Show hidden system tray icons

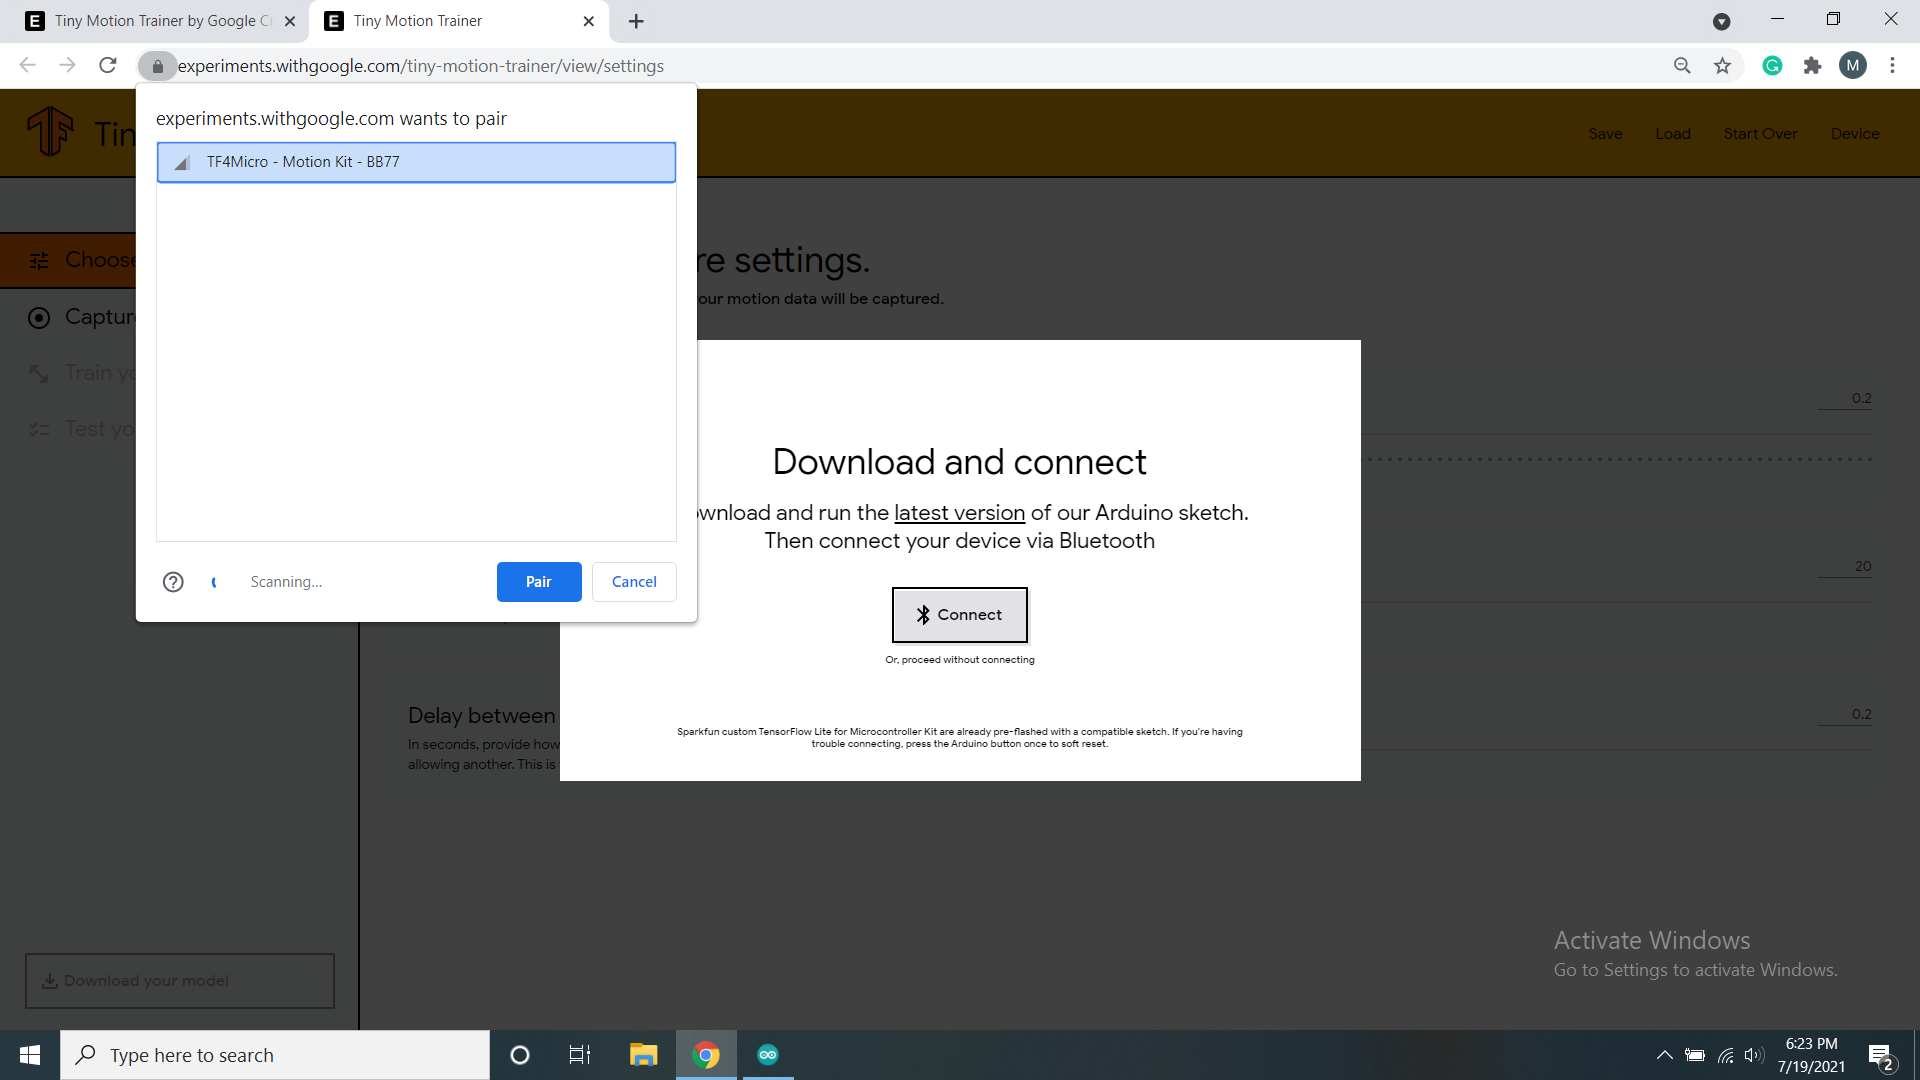(x=1664, y=1055)
